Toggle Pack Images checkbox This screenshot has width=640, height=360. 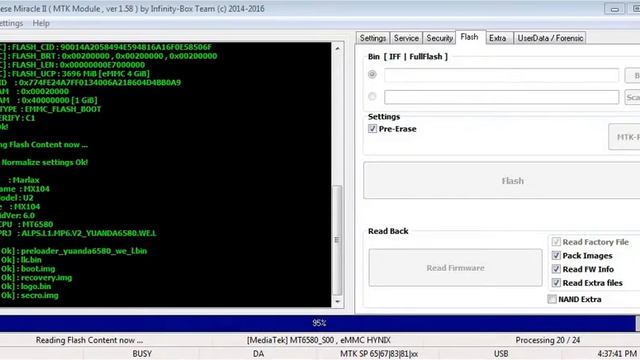(x=556, y=256)
